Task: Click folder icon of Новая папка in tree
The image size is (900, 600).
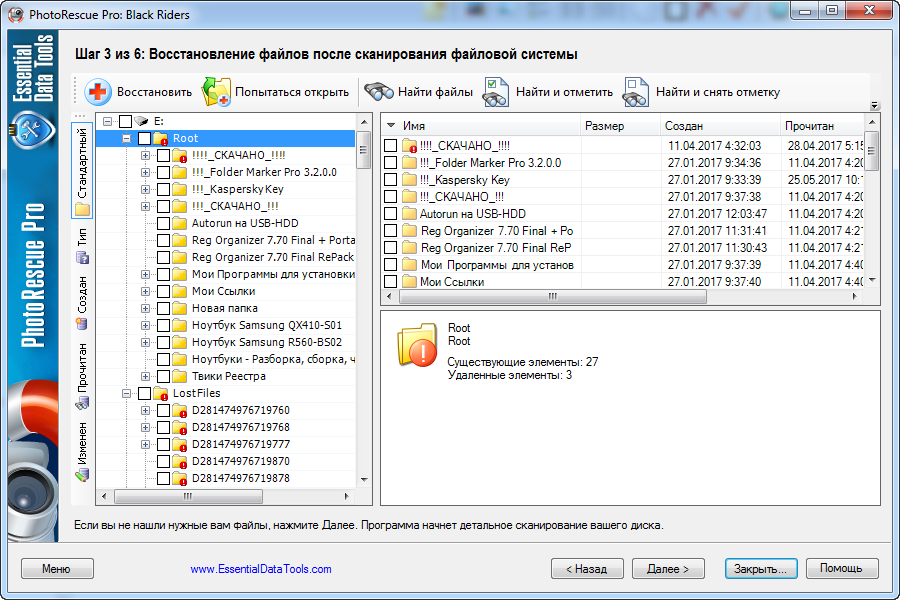Action: point(180,308)
